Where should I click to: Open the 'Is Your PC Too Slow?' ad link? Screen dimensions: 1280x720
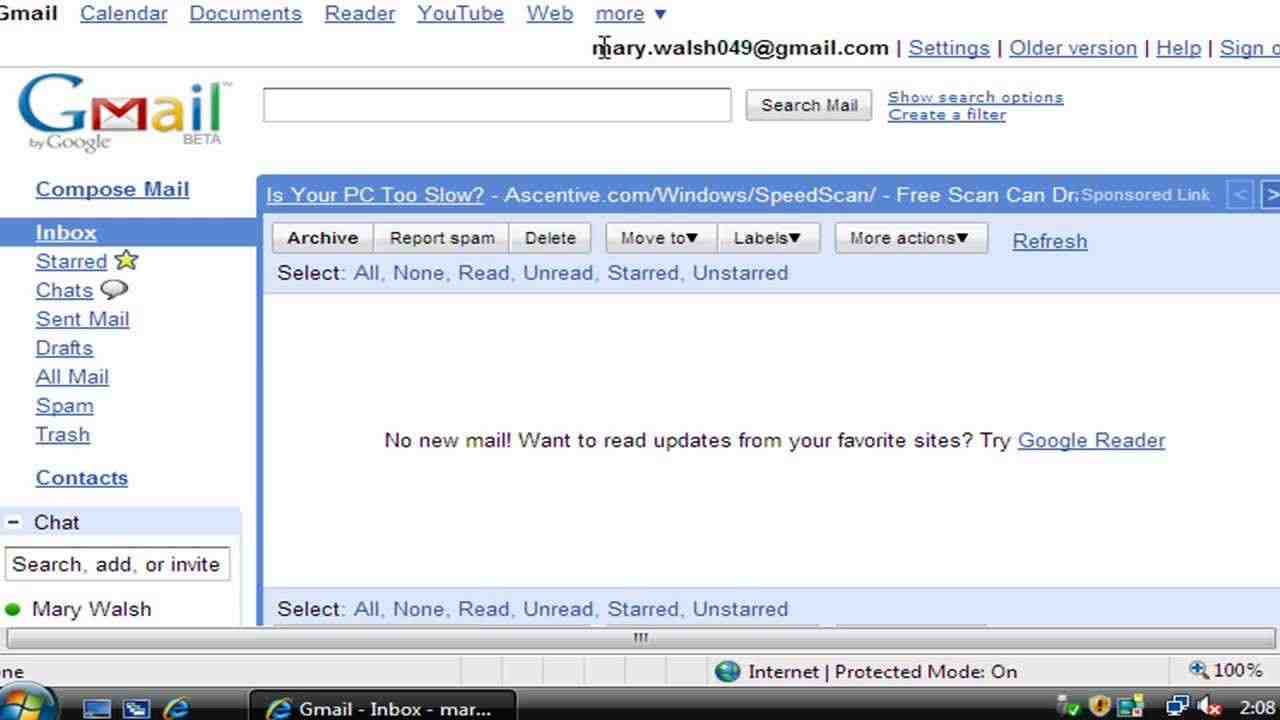tap(375, 195)
